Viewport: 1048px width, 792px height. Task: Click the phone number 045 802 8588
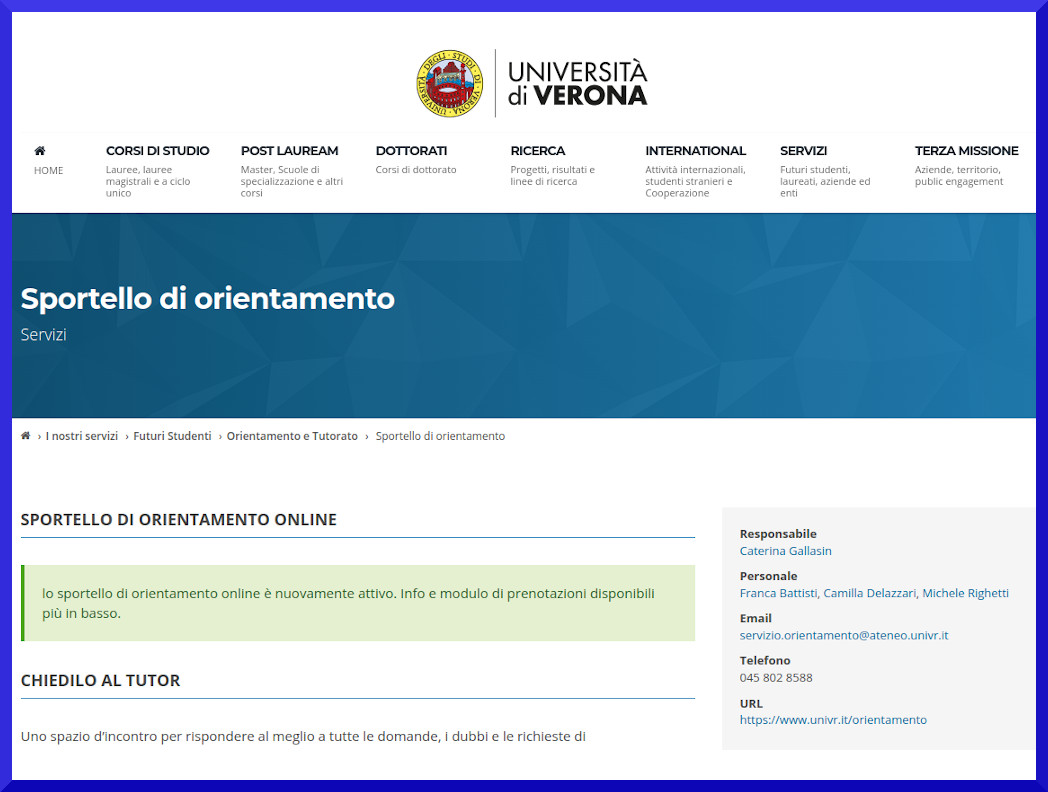tap(776, 678)
